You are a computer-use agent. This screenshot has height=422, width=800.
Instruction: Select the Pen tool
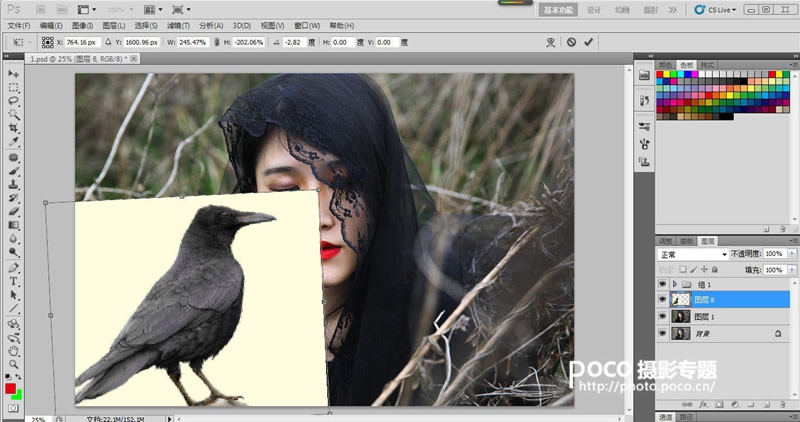tap(13, 268)
